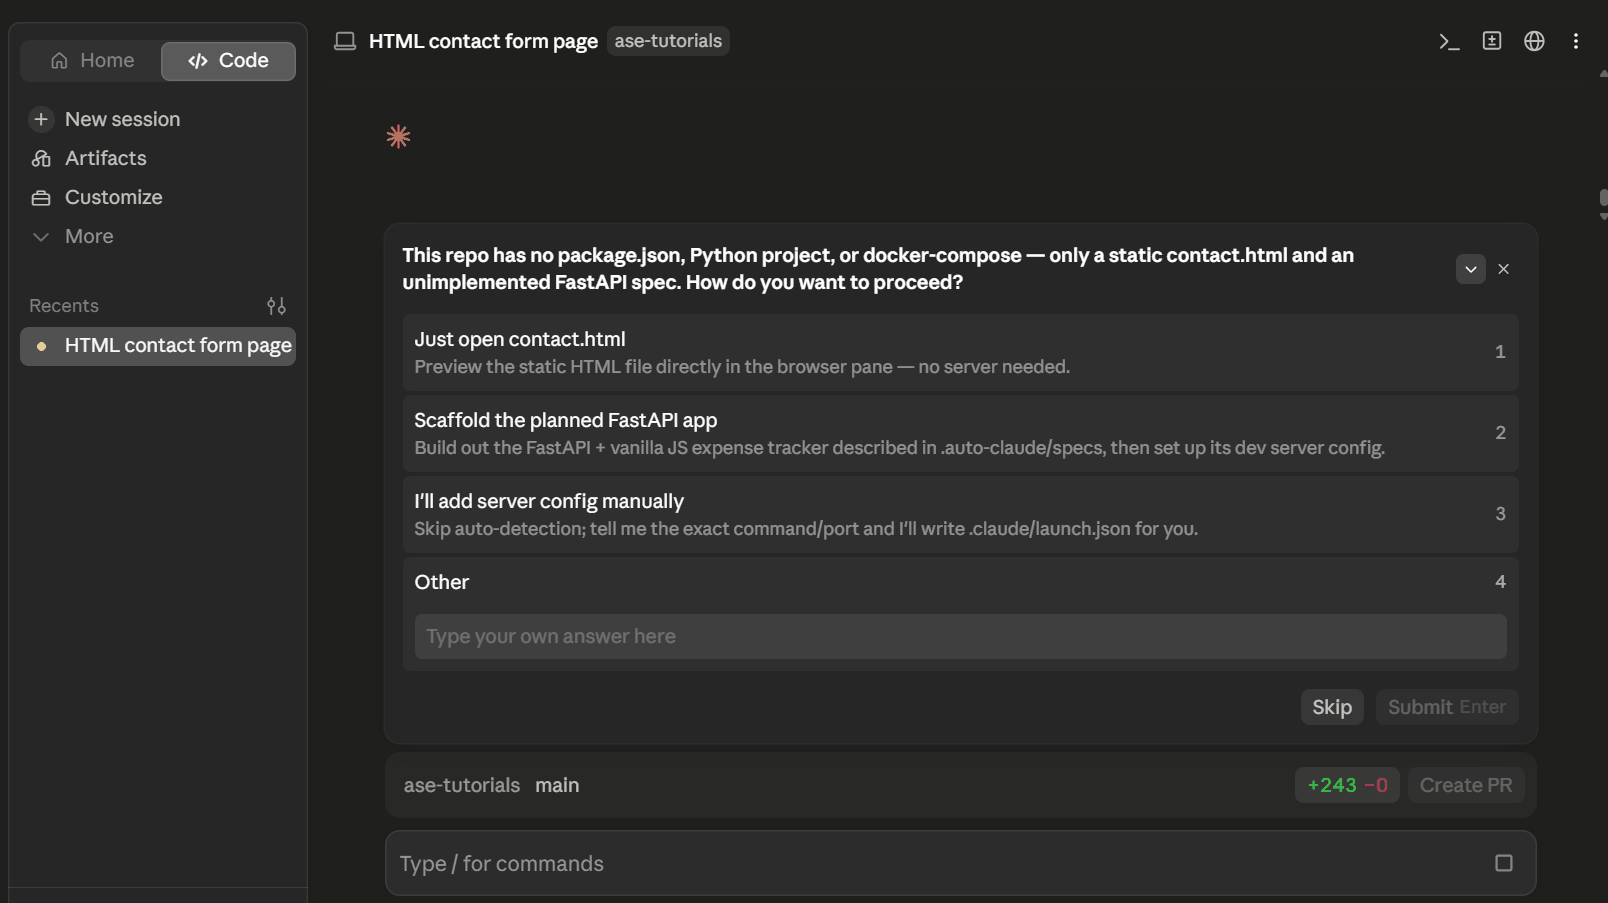1608x903 pixels.
Task: Open the diff view icon
Action: 1492,41
